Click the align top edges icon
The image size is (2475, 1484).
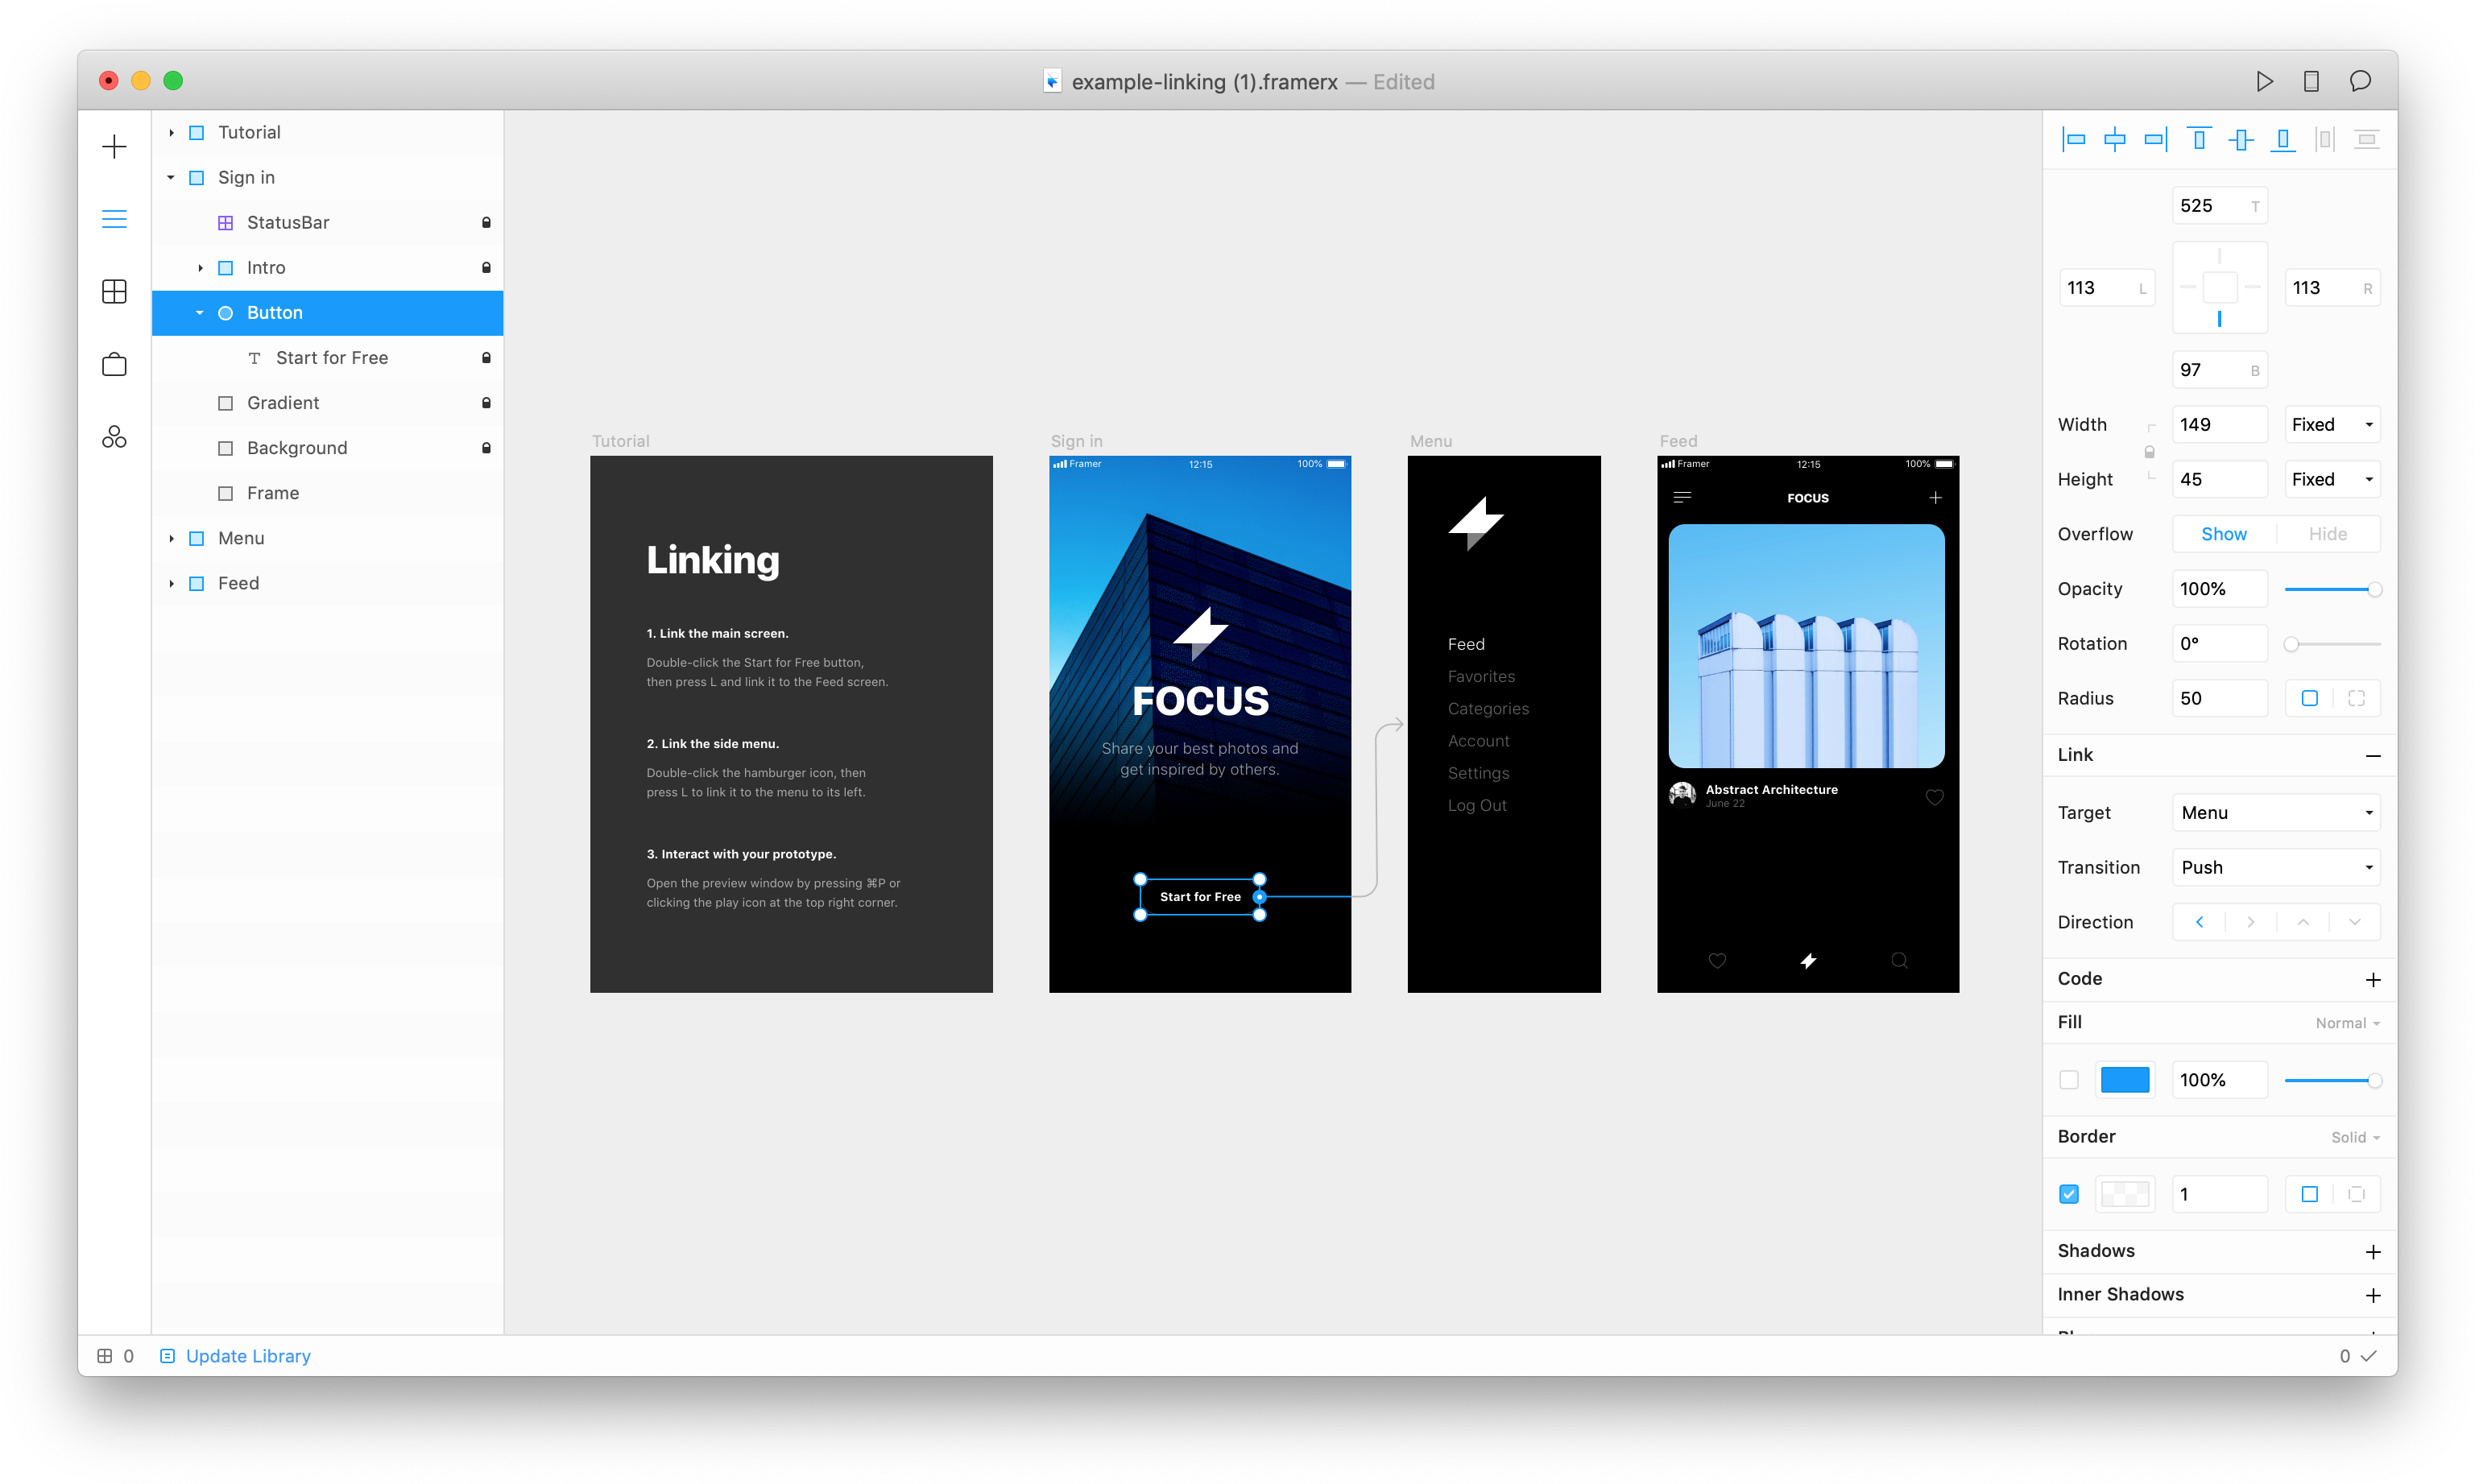coord(2198,140)
